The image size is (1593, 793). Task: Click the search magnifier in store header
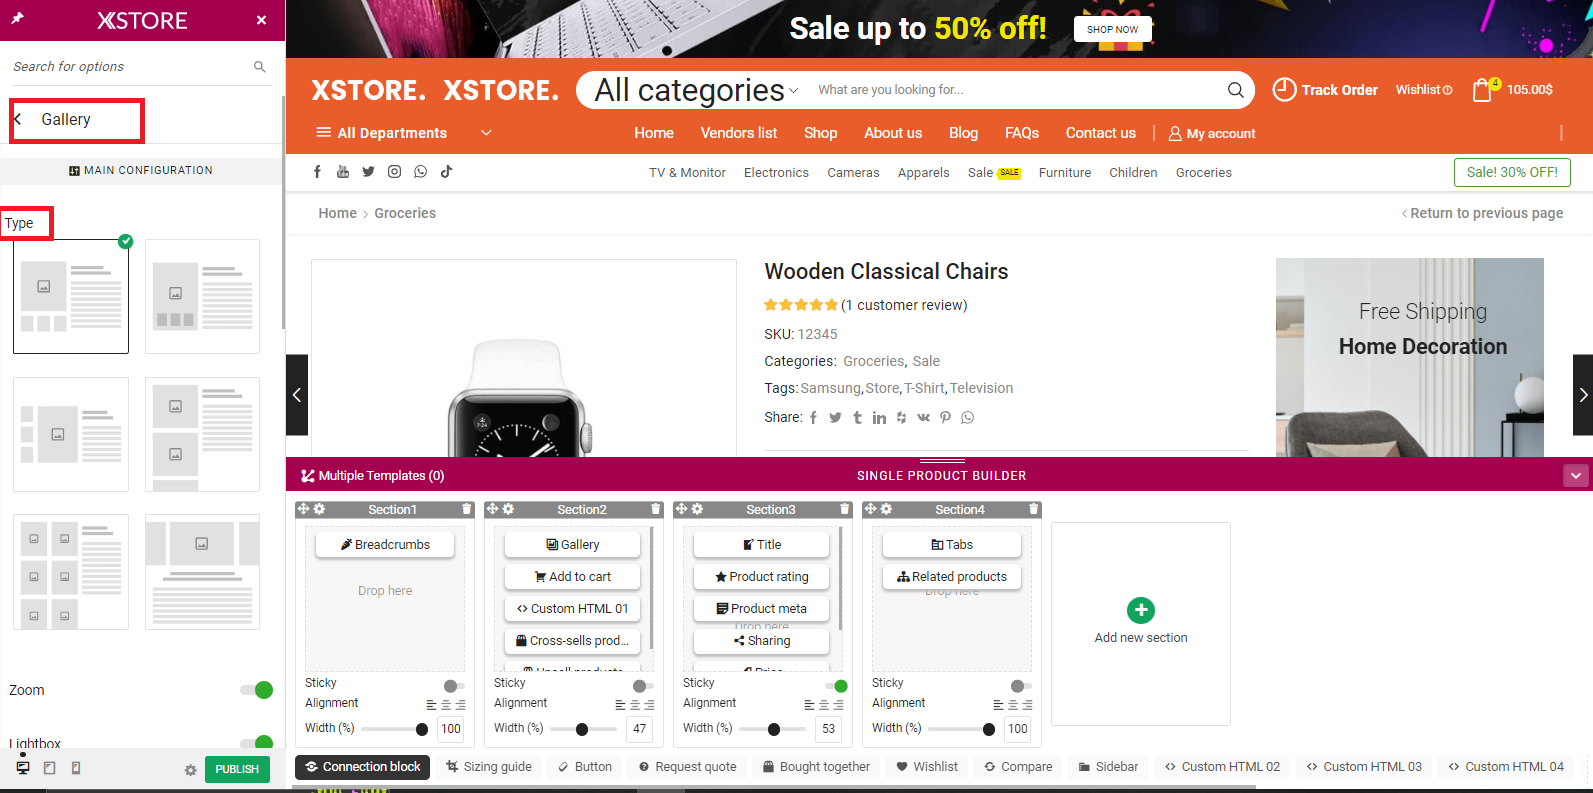click(x=1236, y=90)
